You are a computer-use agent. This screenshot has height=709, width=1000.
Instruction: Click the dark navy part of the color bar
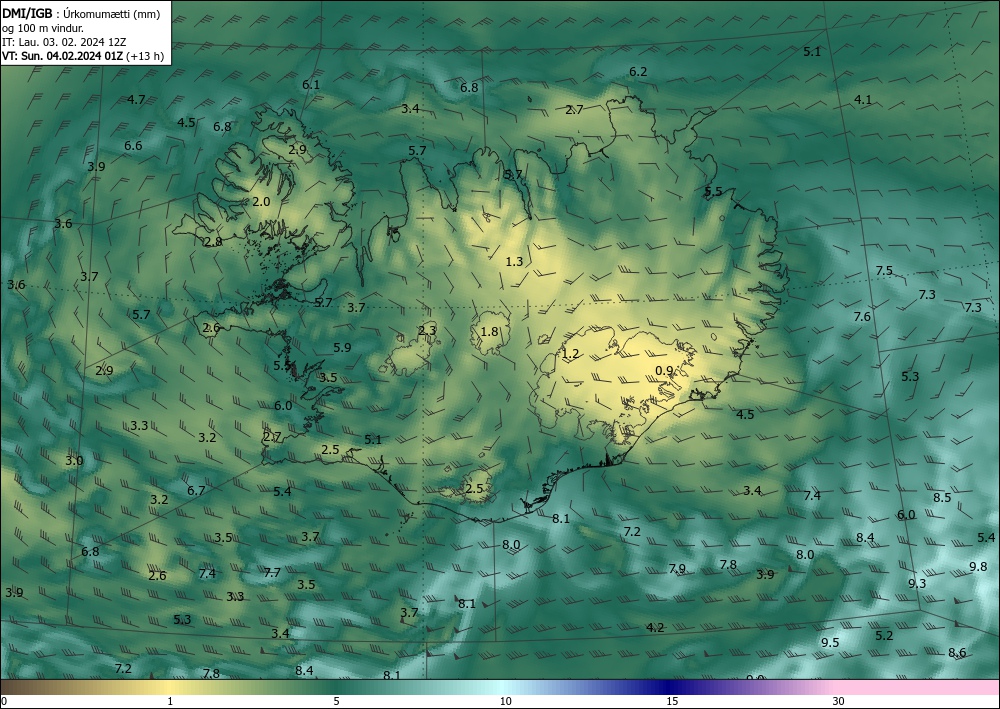pos(666,687)
